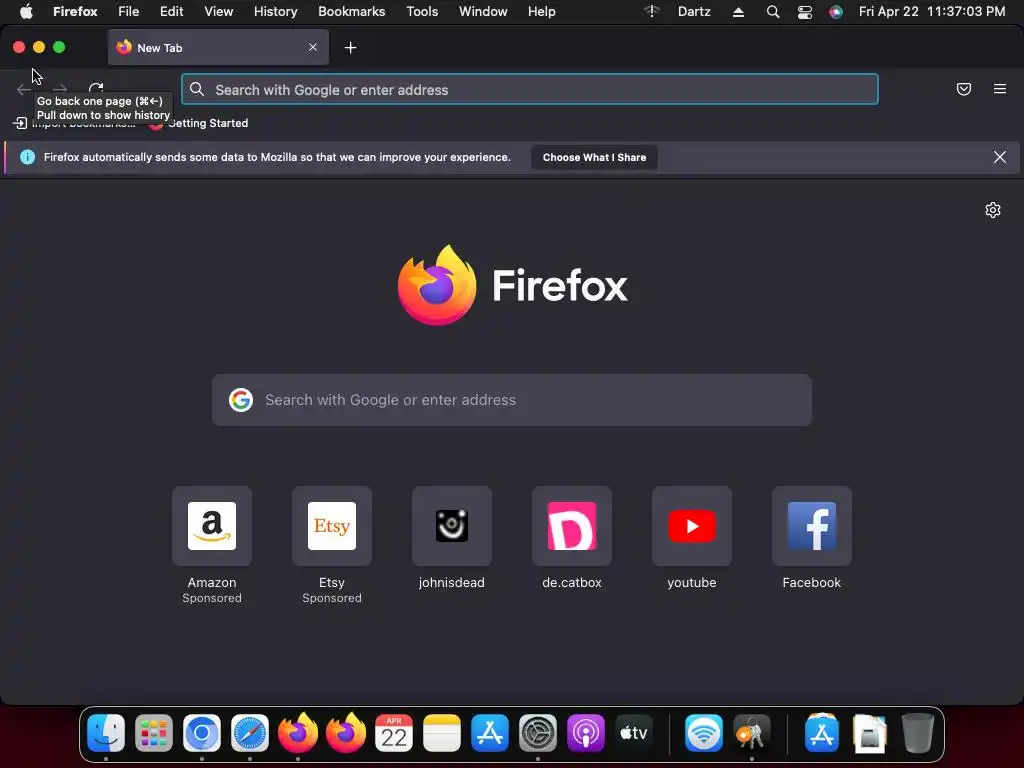
Task: Open the Firefox application menu
Action: coord(75,12)
